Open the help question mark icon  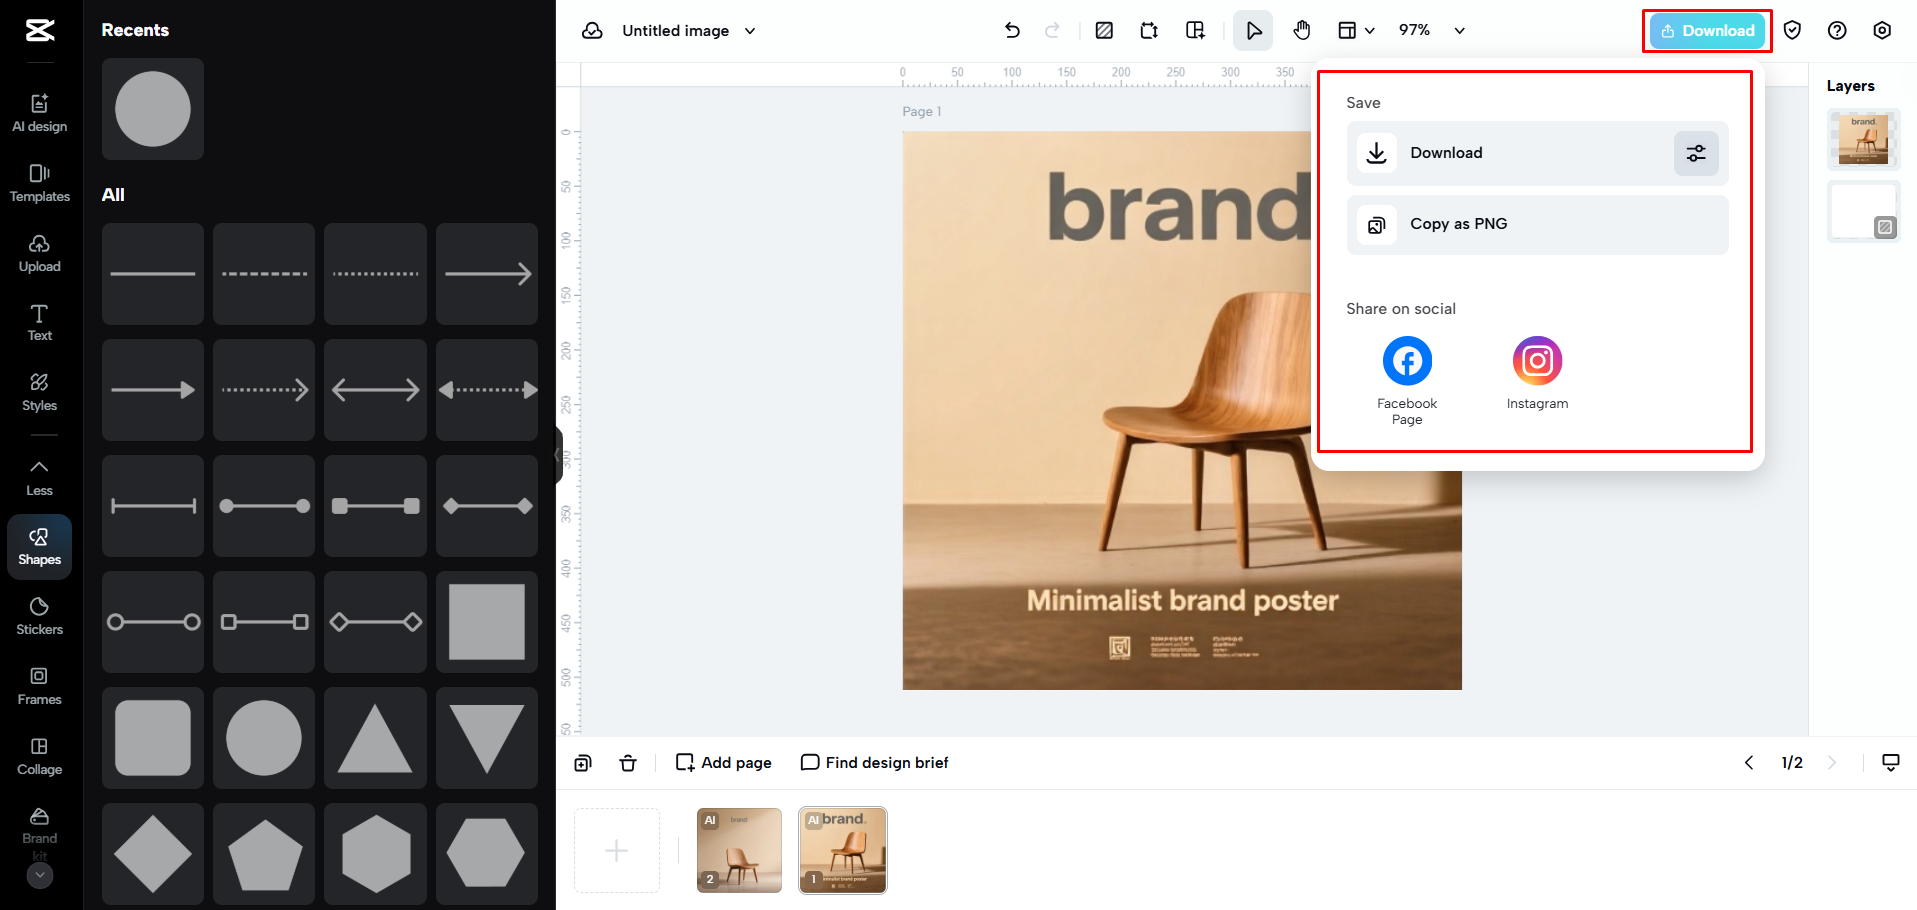click(1837, 30)
